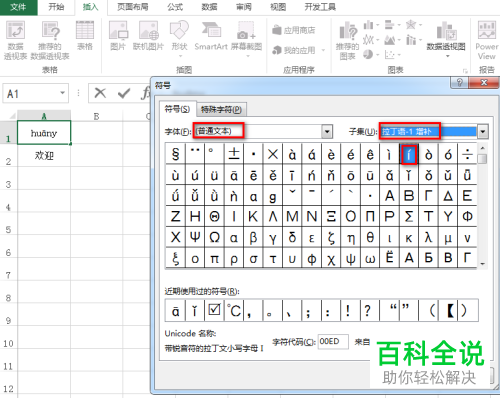Open the App Store (应用商店)
Screen dimensions: 500x398
pyautogui.click(x=294, y=30)
